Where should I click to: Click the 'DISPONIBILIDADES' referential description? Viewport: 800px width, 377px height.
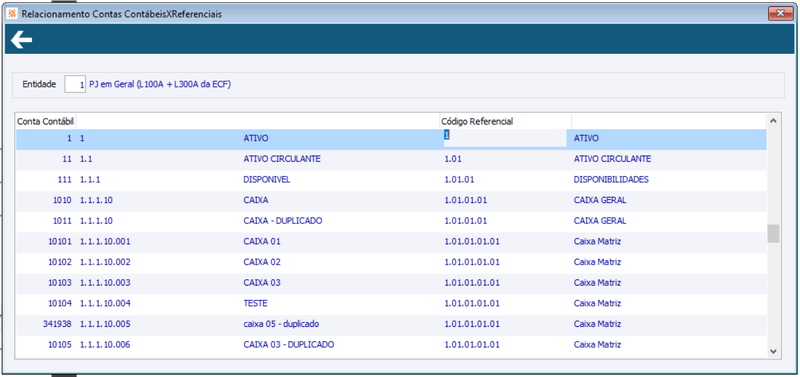tap(611, 180)
